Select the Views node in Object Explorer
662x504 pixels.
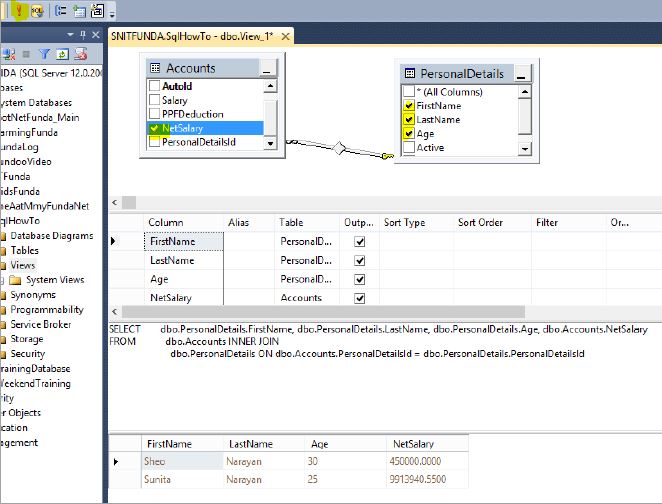[22, 265]
